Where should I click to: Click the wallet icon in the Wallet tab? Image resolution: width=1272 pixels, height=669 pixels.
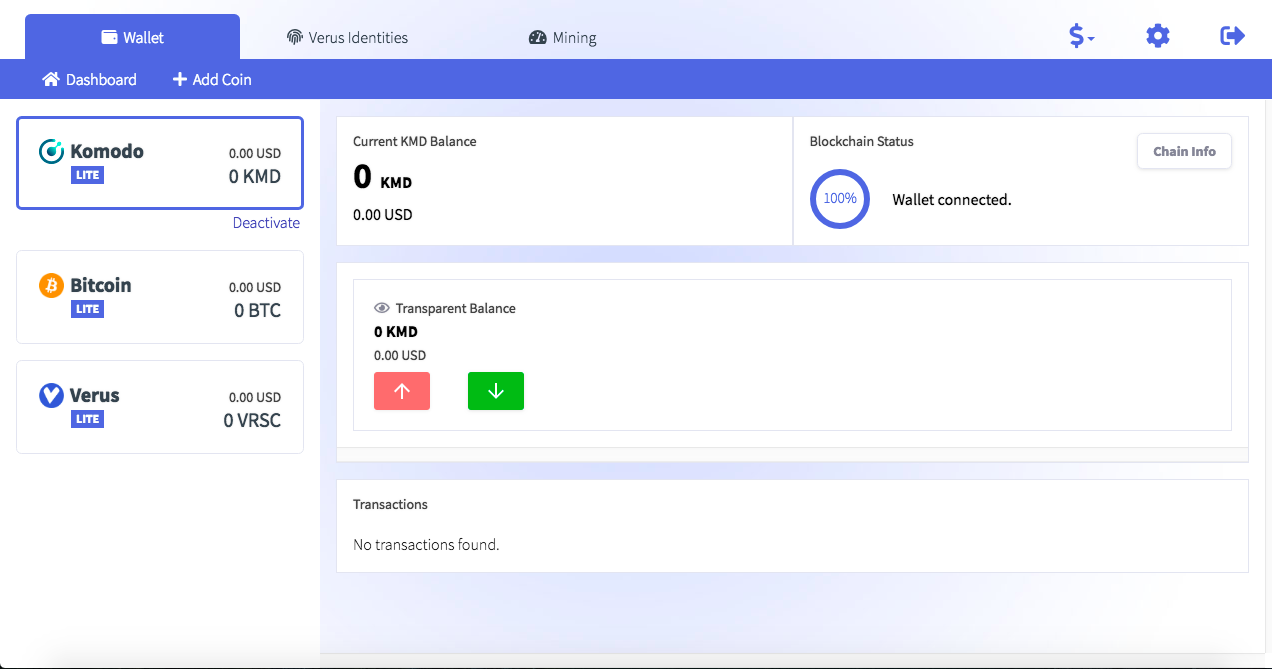pos(110,37)
